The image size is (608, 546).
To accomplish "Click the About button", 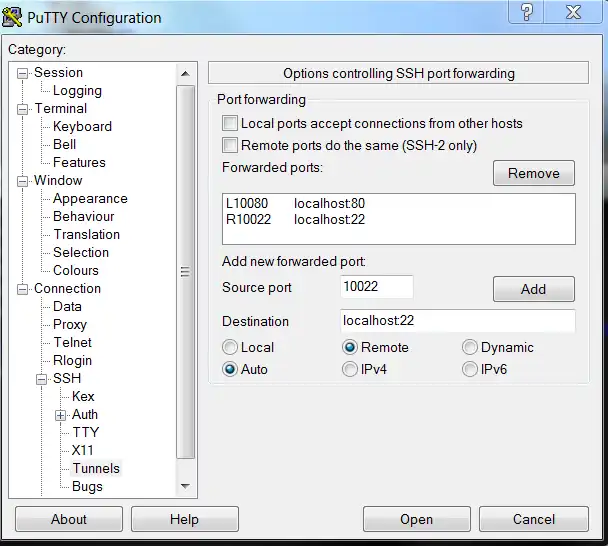I will tap(69, 519).
